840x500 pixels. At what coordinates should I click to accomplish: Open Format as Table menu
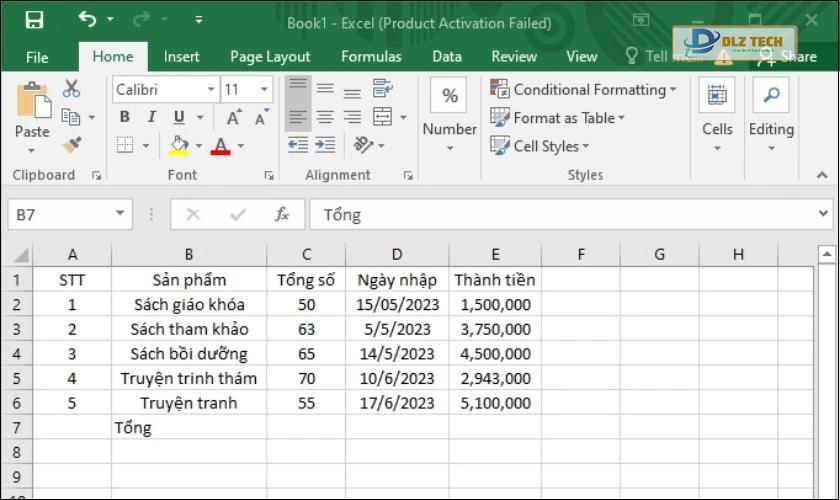tap(558, 118)
